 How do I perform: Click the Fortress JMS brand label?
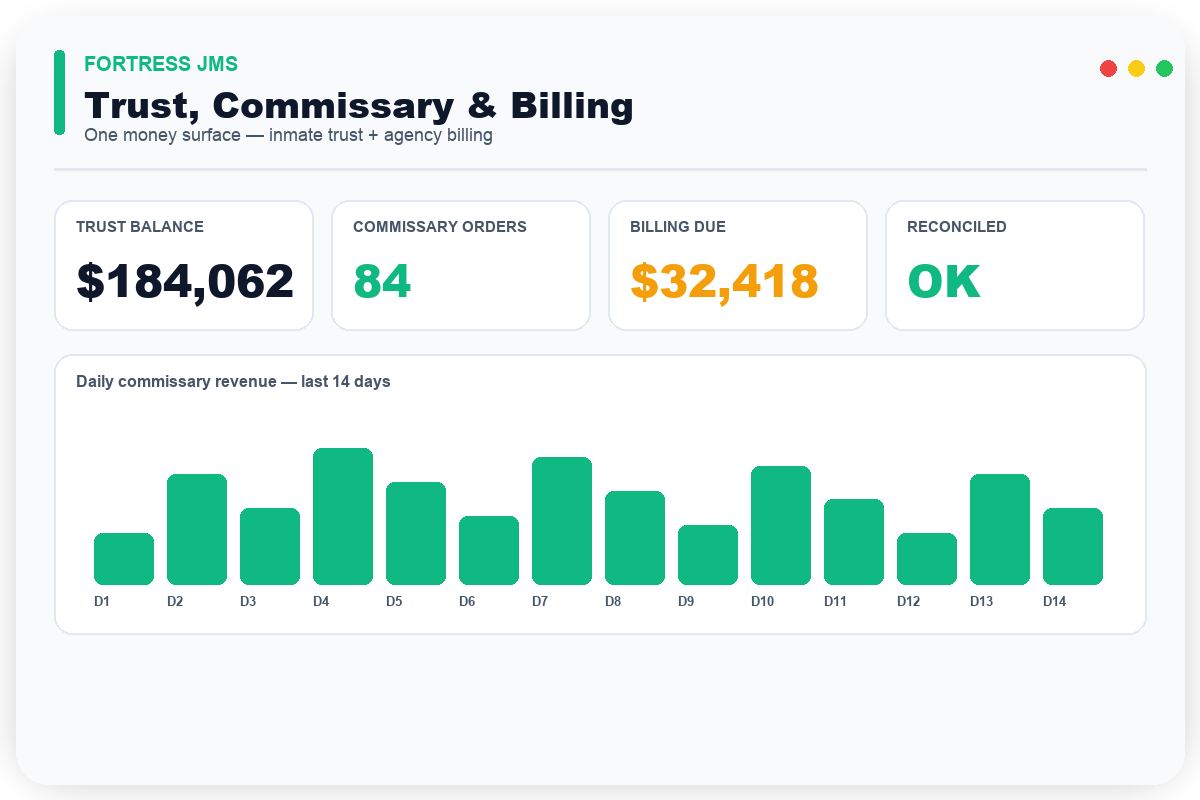(x=161, y=64)
